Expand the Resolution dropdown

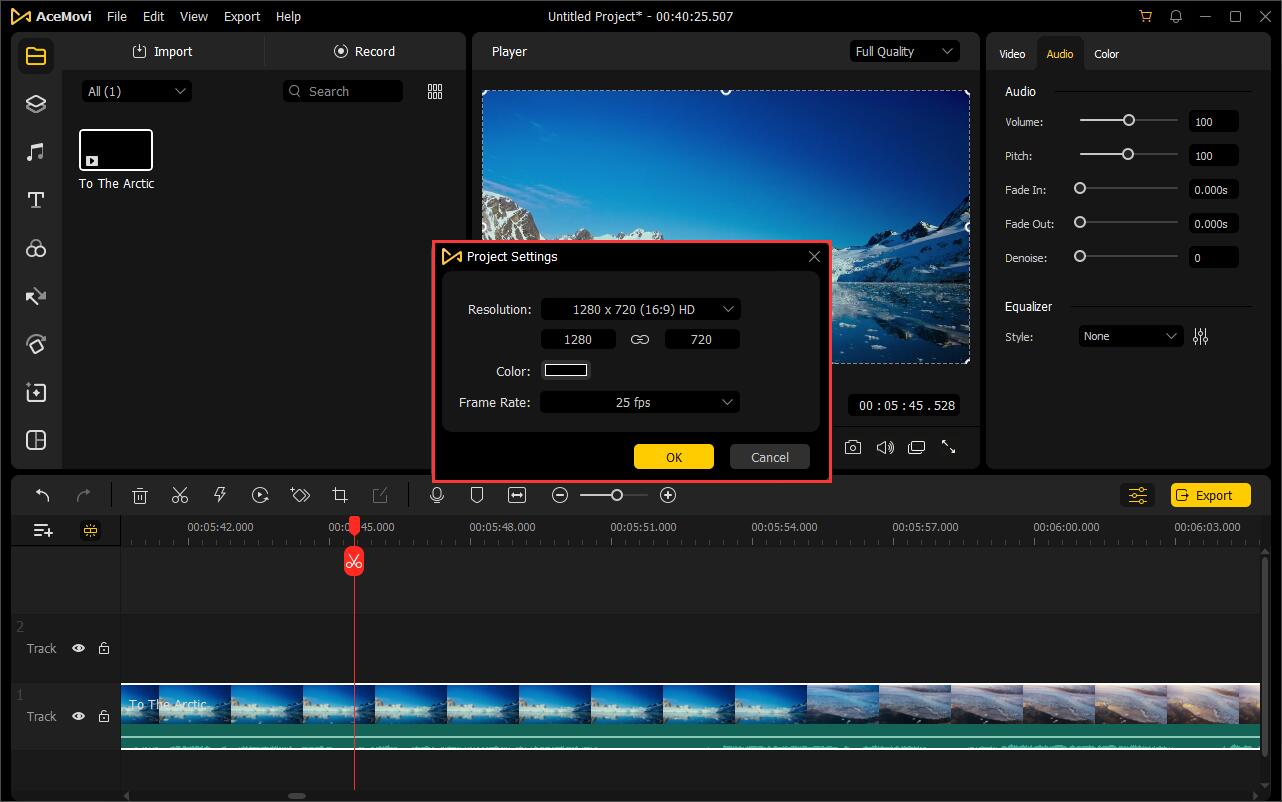640,309
